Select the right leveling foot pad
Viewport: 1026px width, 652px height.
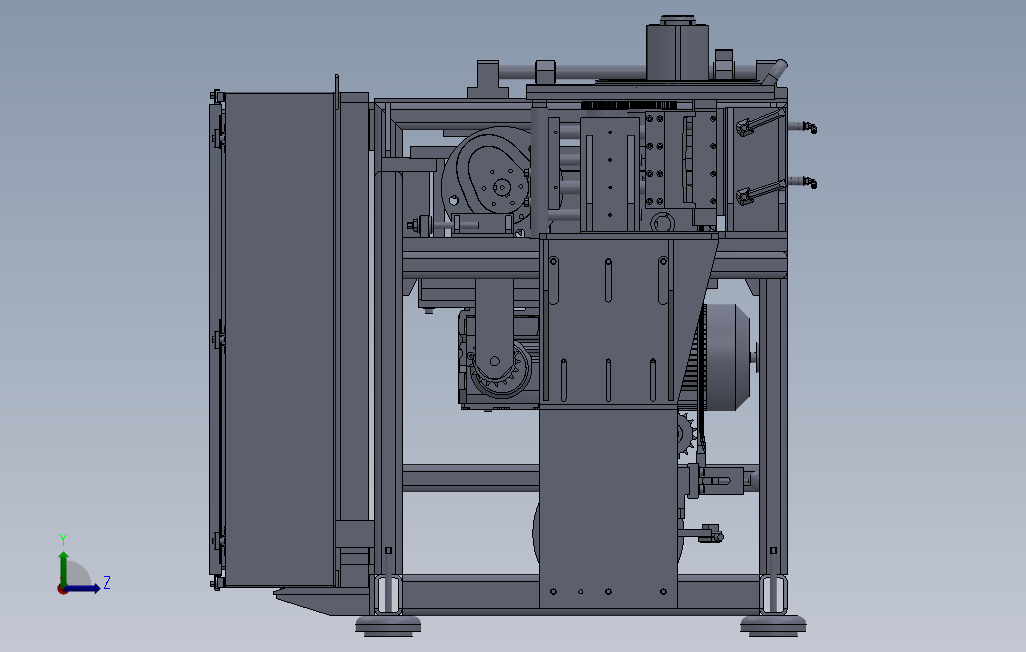click(773, 625)
